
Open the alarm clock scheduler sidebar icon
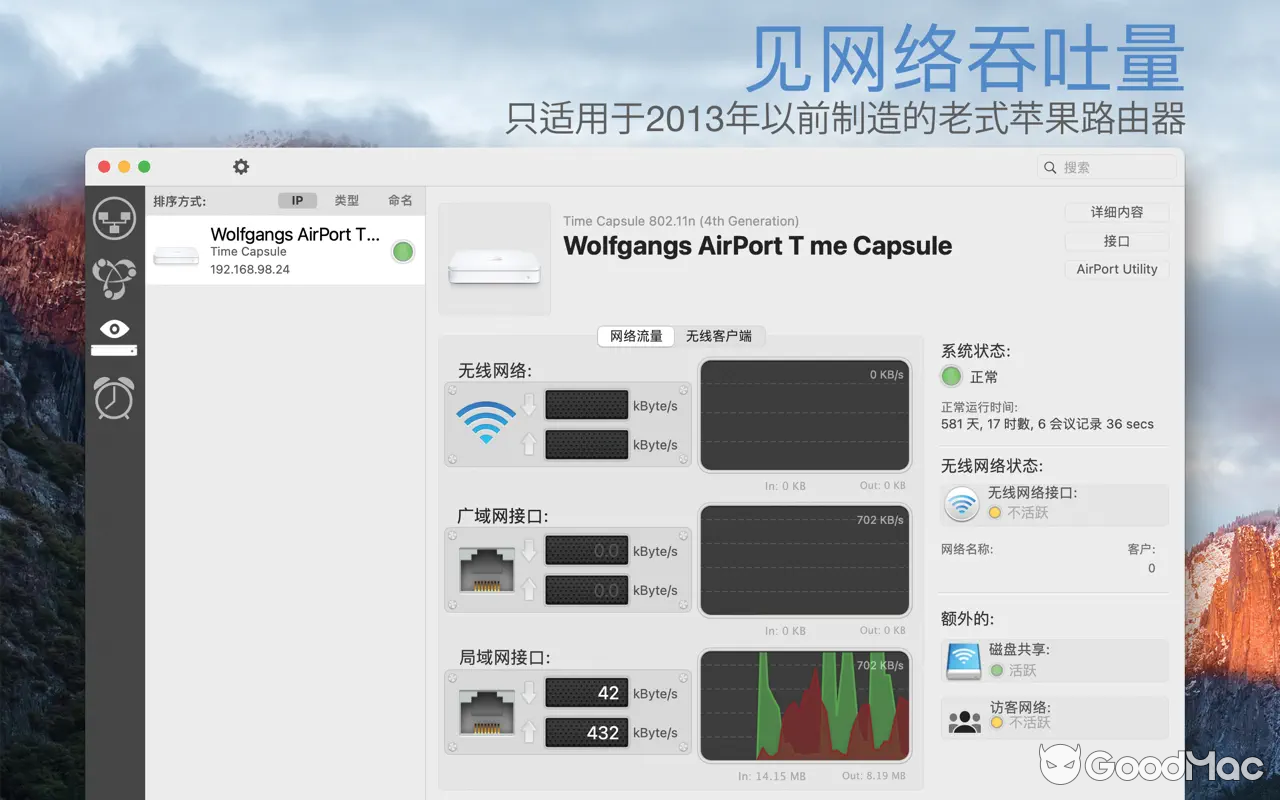tap(114, 398)
